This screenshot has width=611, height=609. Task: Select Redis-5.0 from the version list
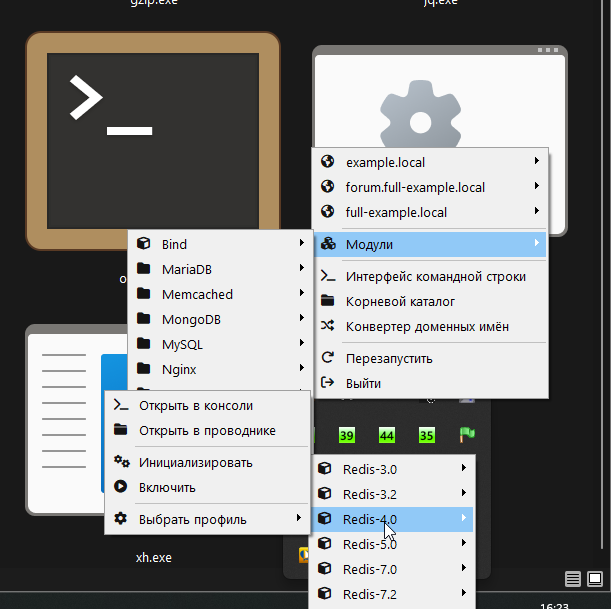pyautogui.click(x=370, y=545)
